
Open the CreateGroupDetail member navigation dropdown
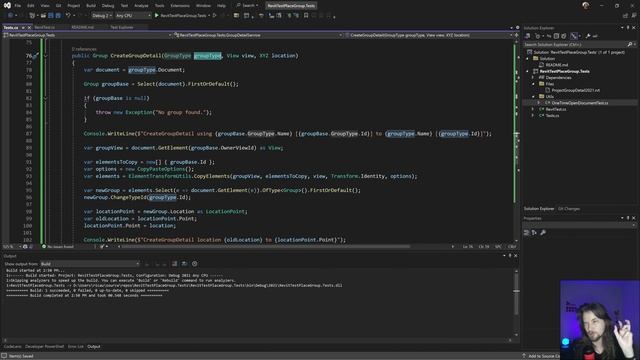(x=429, y=35)
